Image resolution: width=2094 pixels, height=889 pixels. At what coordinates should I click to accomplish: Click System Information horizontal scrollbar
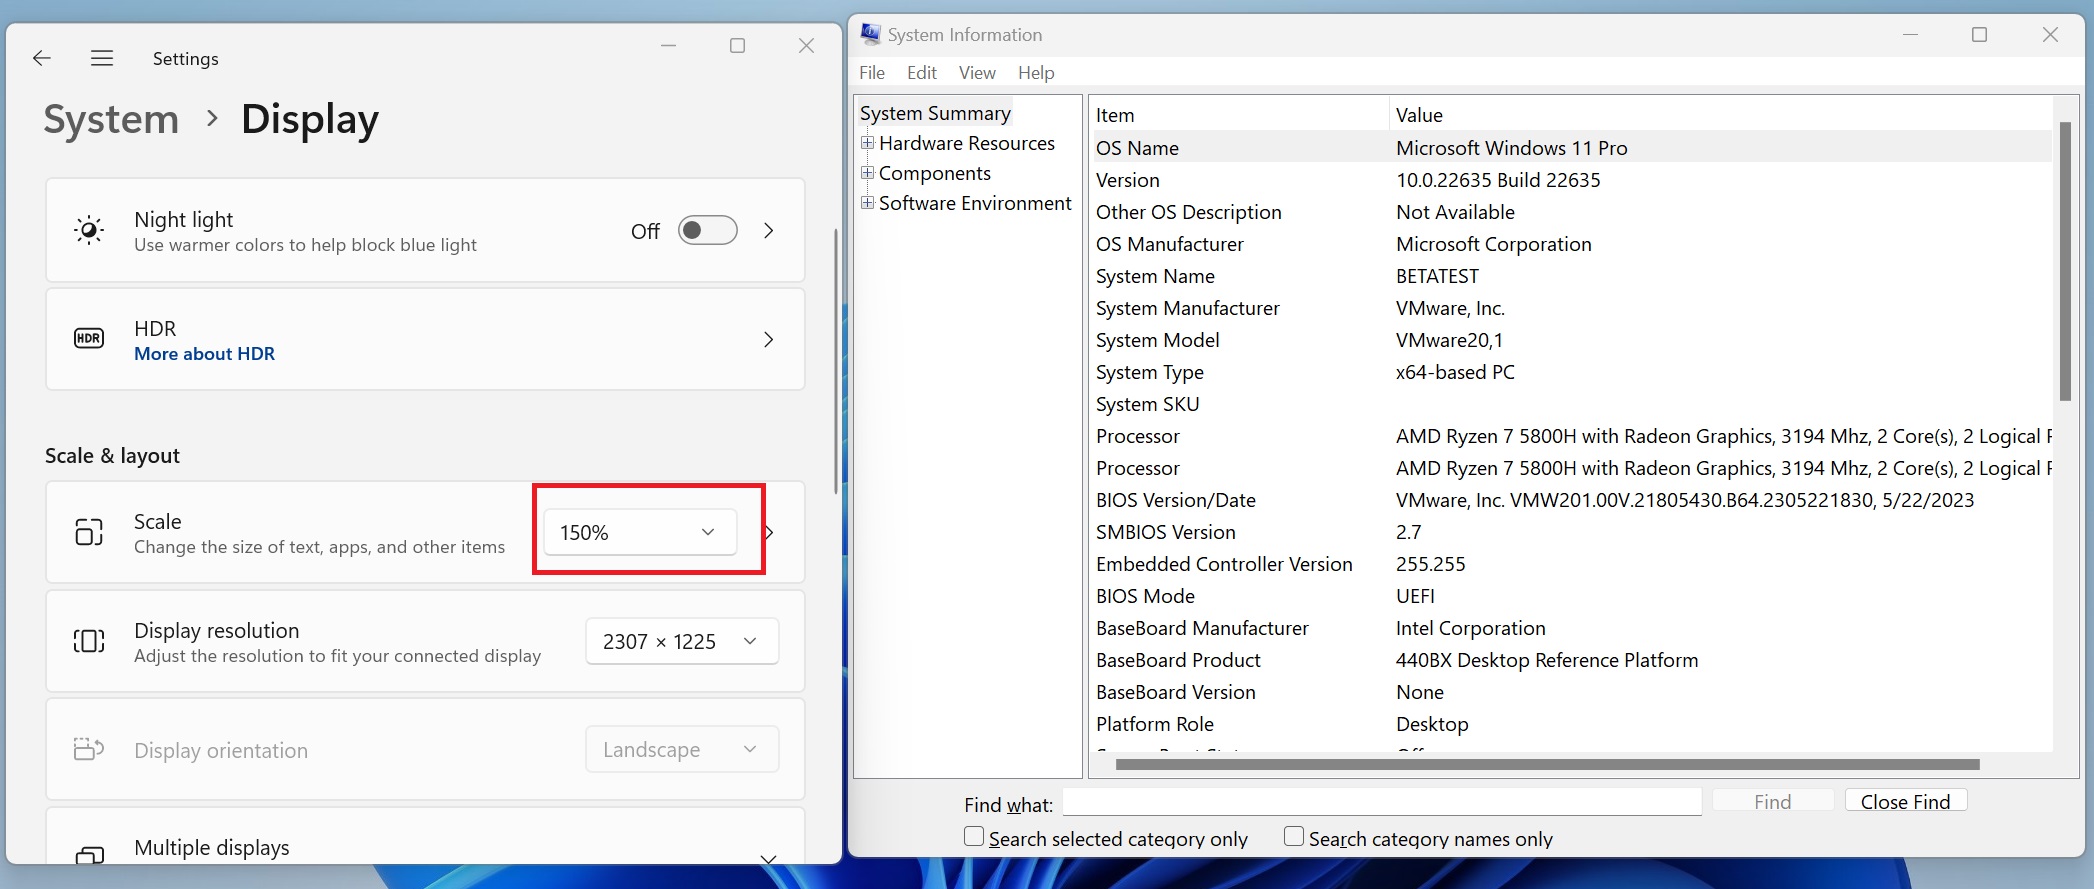1547,764
